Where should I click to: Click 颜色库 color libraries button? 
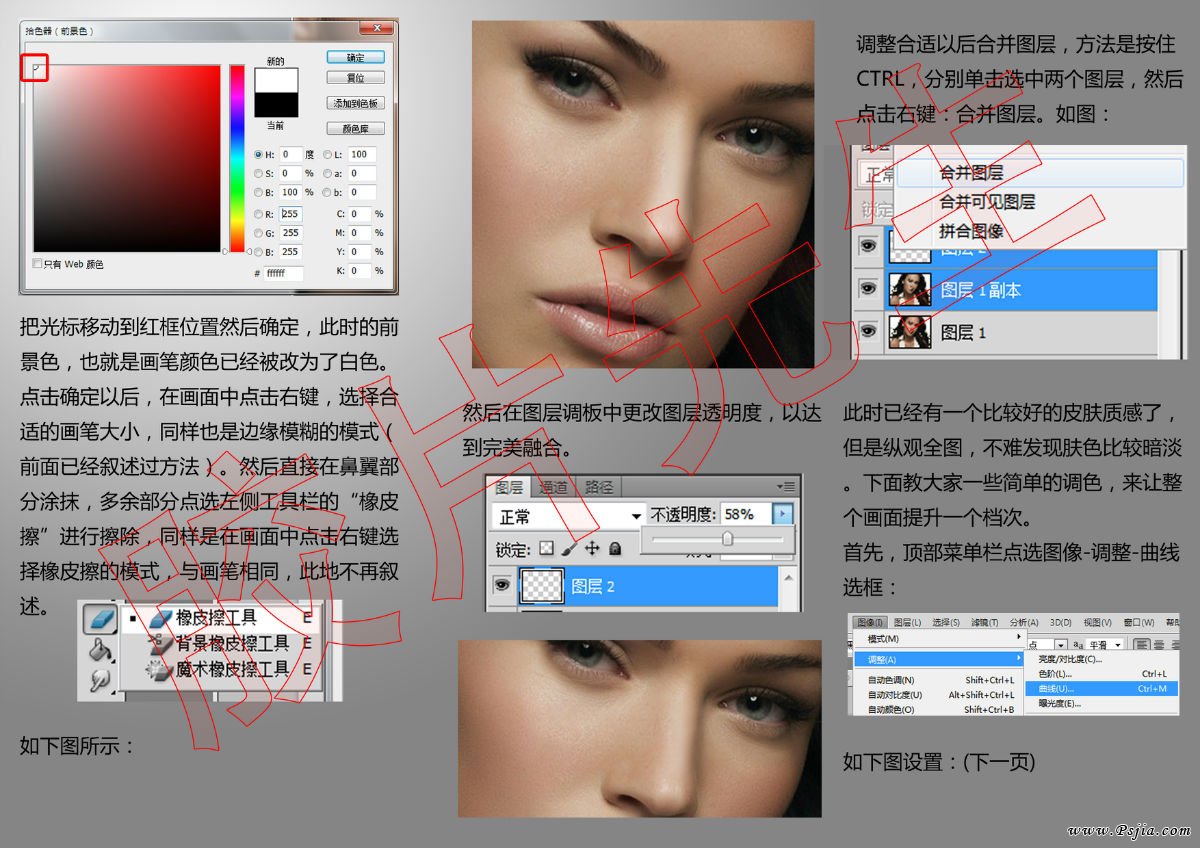point(356,129)
